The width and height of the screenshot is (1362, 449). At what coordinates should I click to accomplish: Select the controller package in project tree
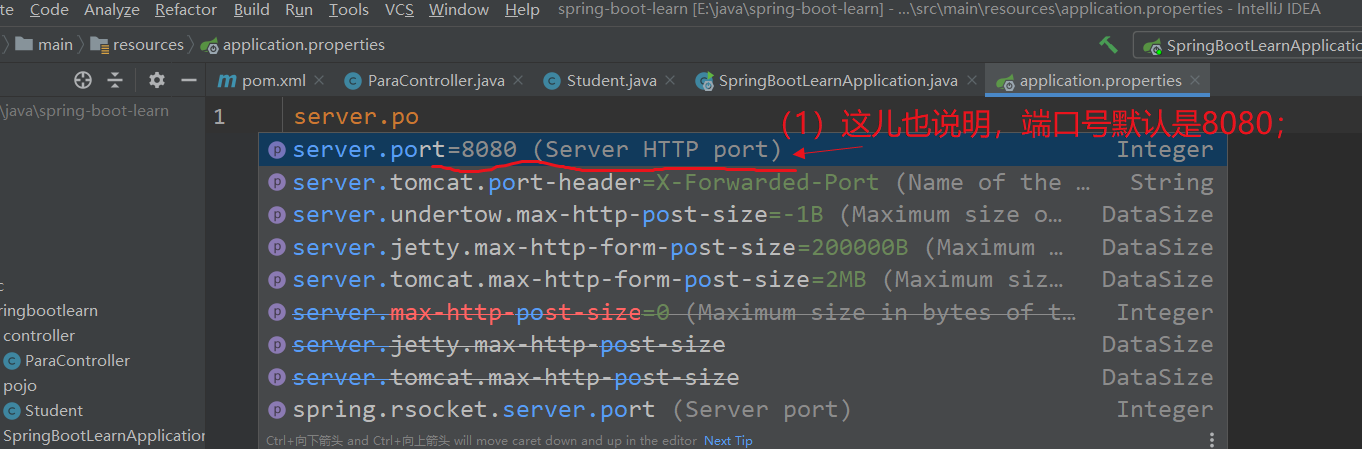39,336
